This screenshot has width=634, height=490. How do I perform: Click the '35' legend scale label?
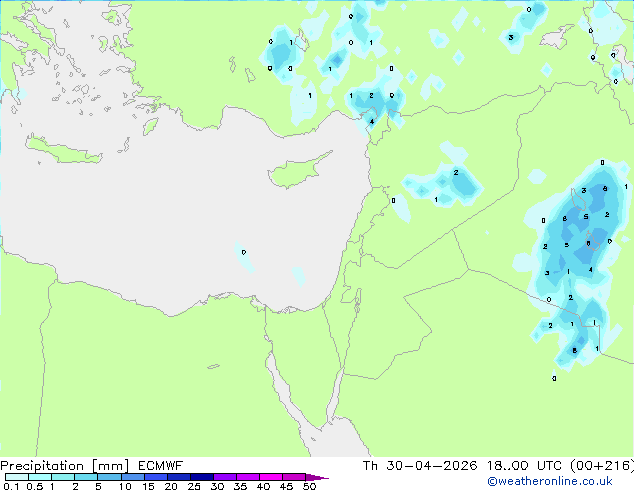click(240, 486)
